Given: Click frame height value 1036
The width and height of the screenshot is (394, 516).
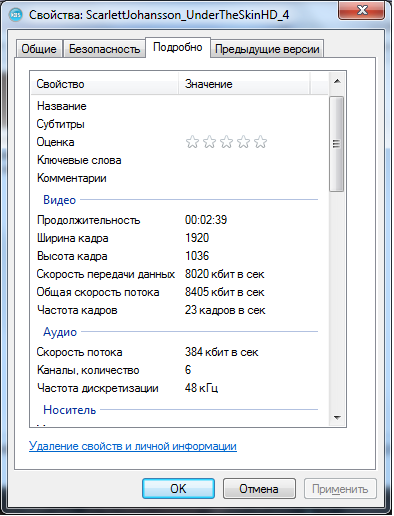Looking at the screenshot, I should tap(197, 256).
